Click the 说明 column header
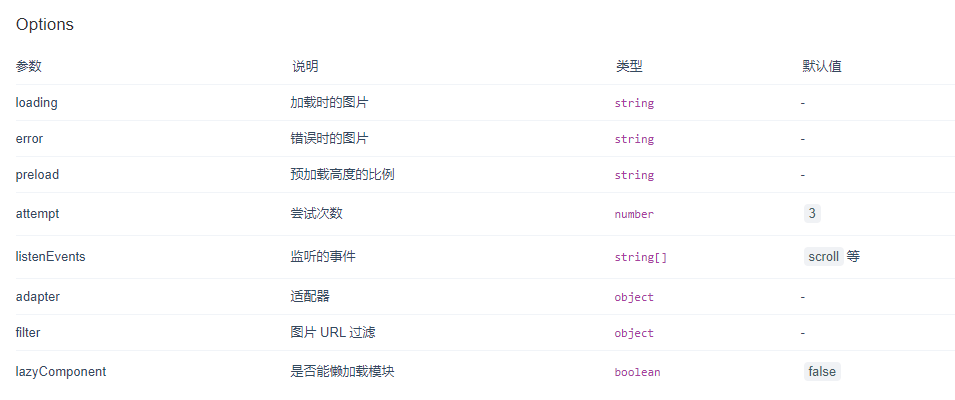This screenshot has height=400, width=955. 305,66
